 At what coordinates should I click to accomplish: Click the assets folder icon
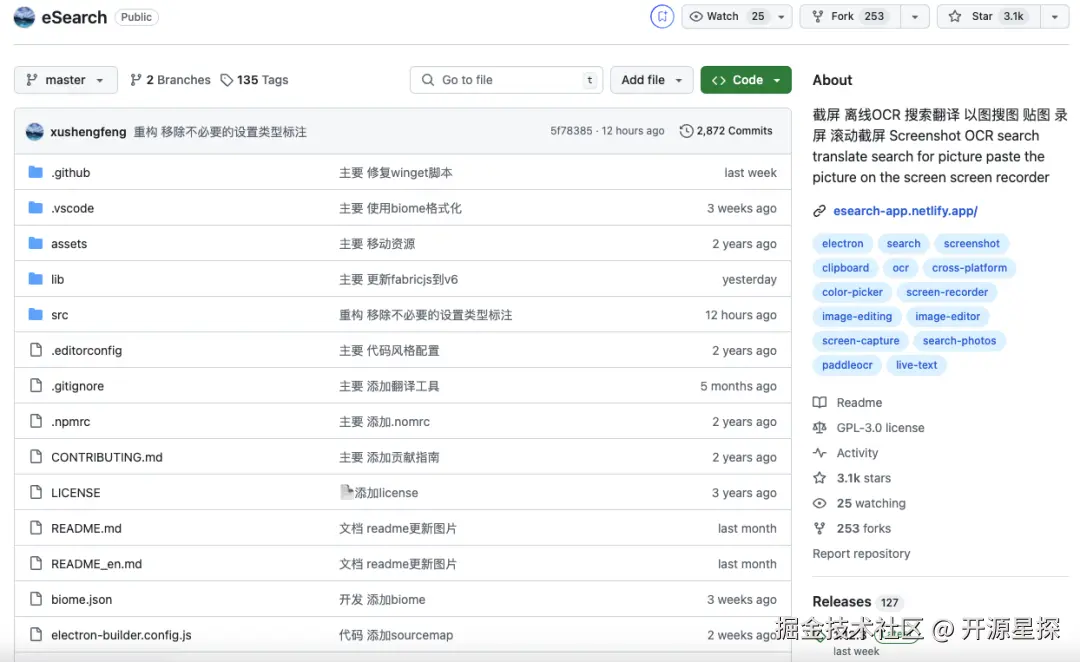(36, 243)
